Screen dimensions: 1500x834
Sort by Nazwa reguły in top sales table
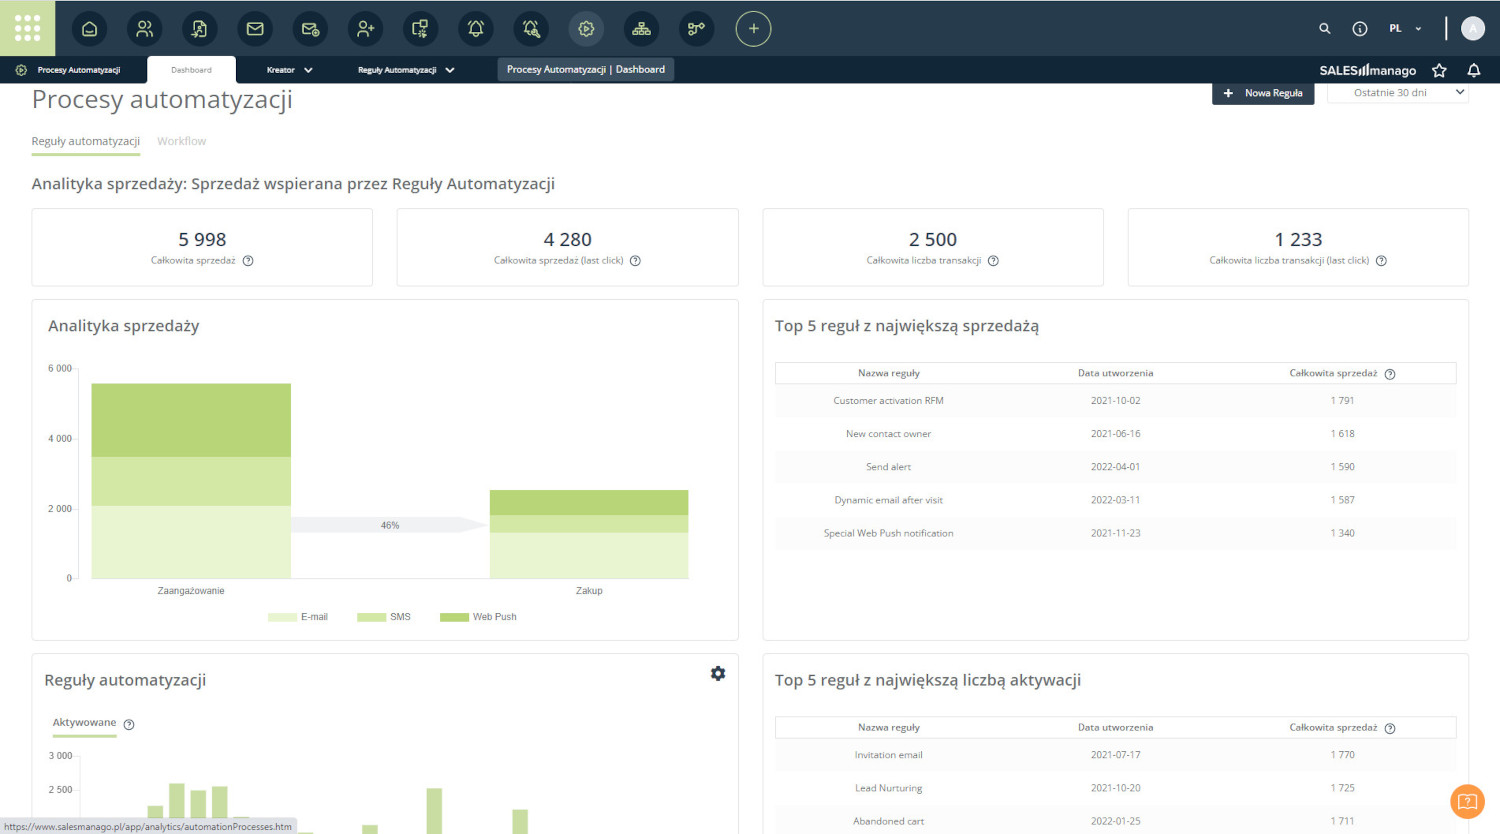(x=889, y=373)
